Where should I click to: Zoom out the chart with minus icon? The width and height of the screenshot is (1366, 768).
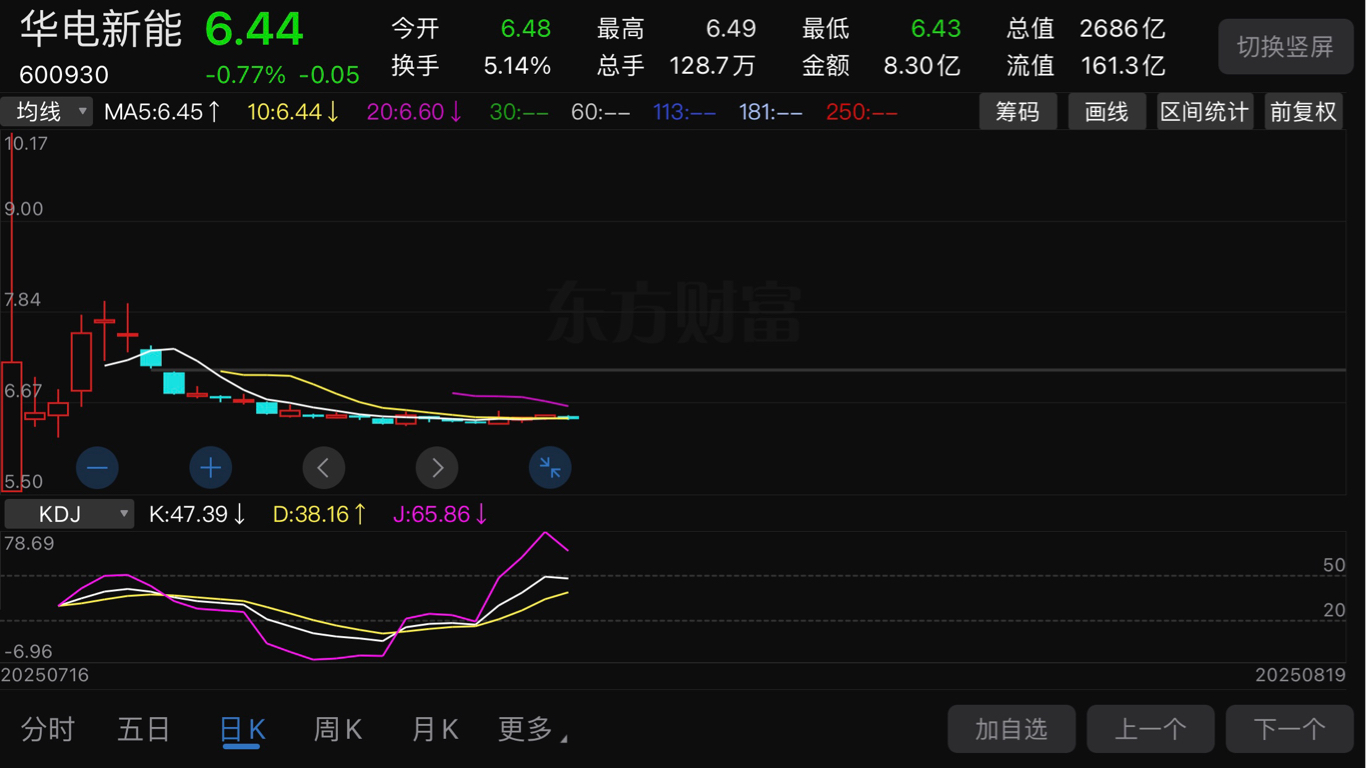98,467
